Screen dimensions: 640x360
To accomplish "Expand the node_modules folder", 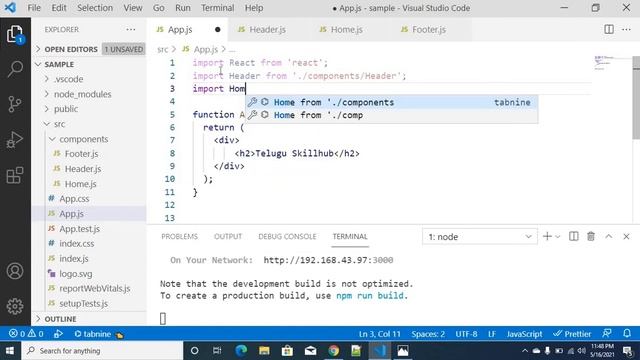I will (89, 94).
